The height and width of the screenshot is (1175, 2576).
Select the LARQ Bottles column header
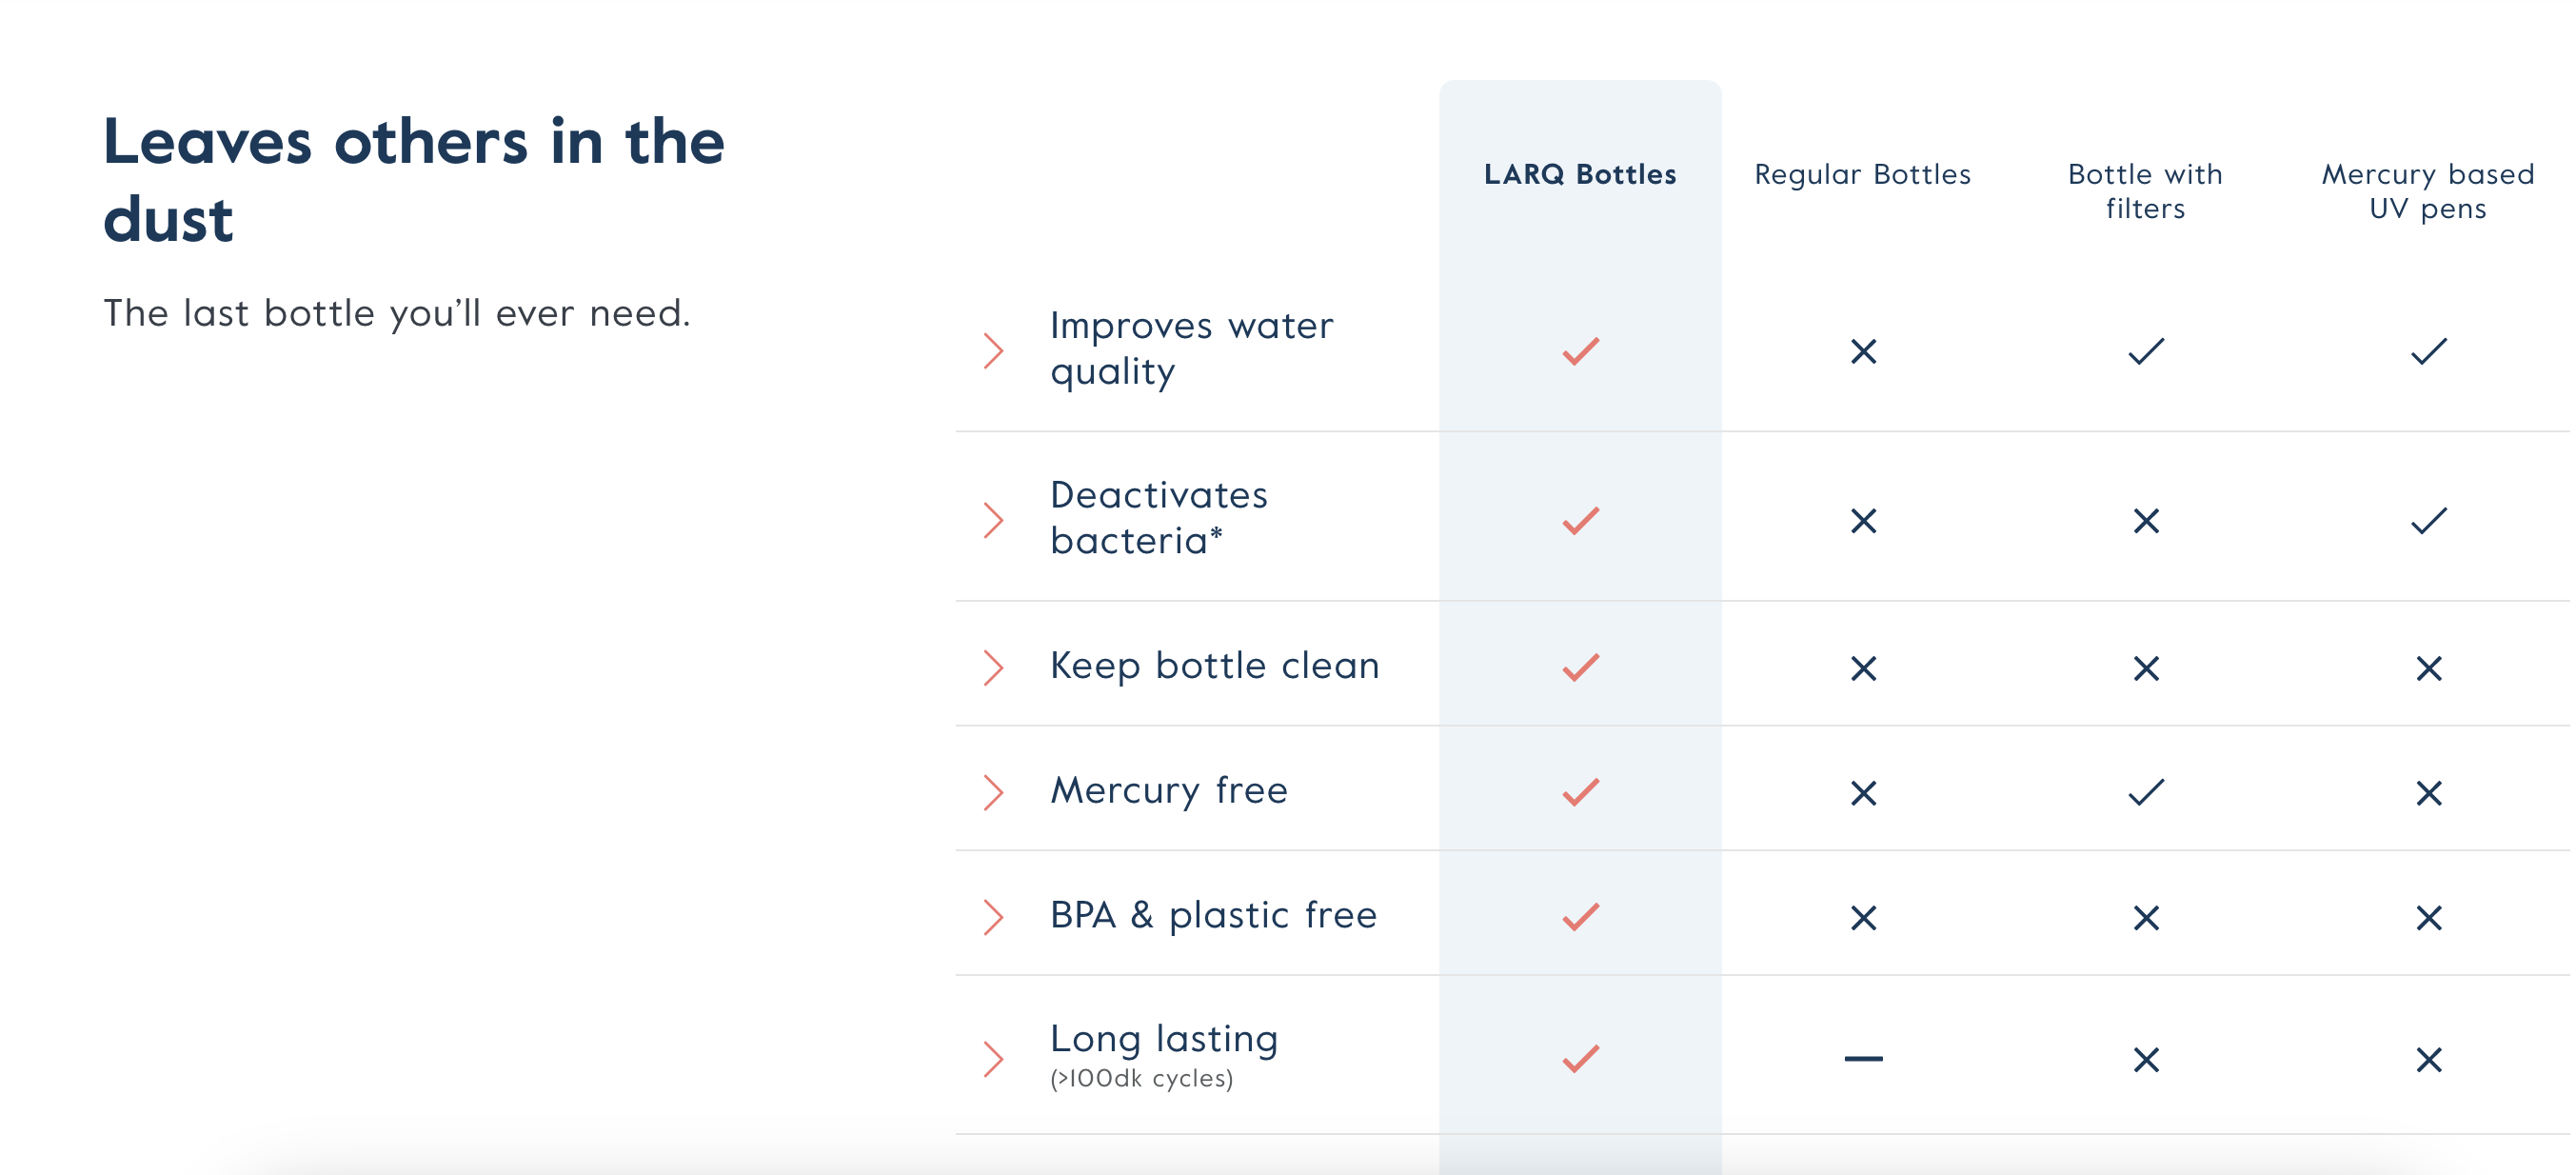pyautogui.click(x=1580, y=174)
